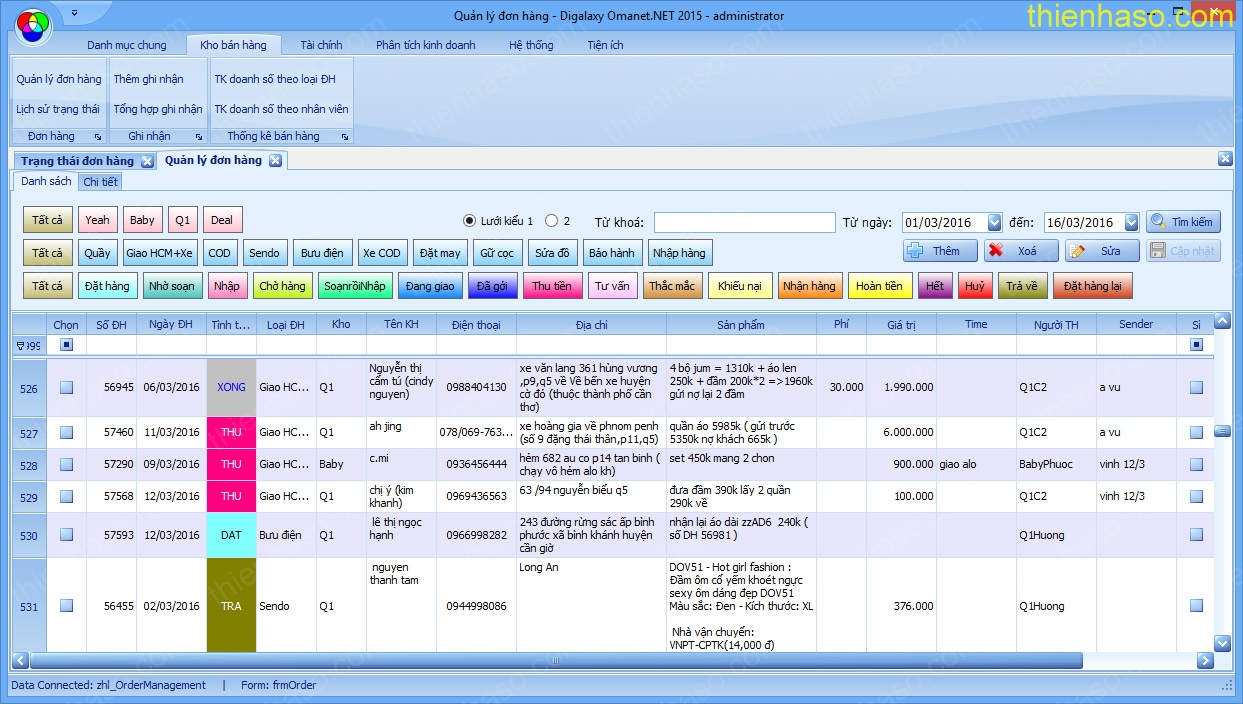Image resolution: width=1243 pixels, height=704 pixels.
Task: Switch to the Tài chính ribbon tab
Action: [321, 45]
